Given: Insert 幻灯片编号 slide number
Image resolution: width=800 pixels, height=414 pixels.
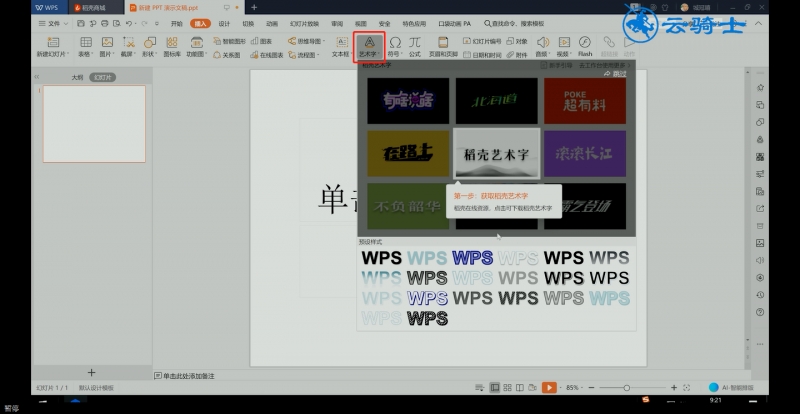Looking at the screenshot, I should tap(482, 41).
